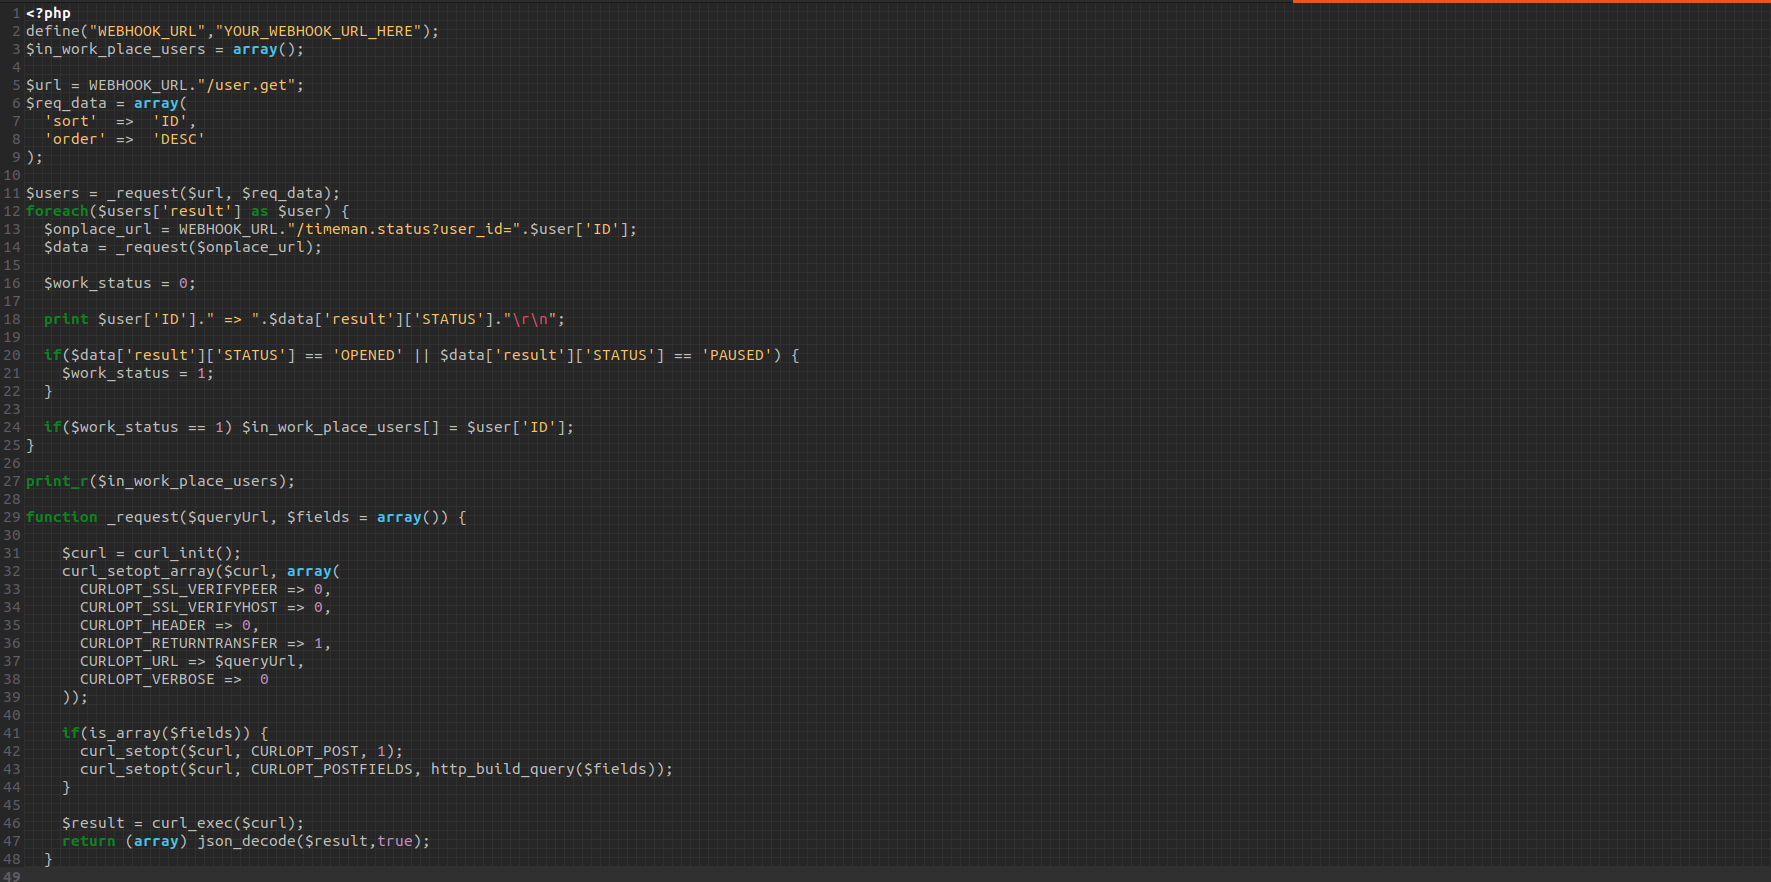Click CURLOPT_SSL_VERIFYPEER option
Image resolution: width=1771 pixels, height=882 pixels.
point(178,589)
